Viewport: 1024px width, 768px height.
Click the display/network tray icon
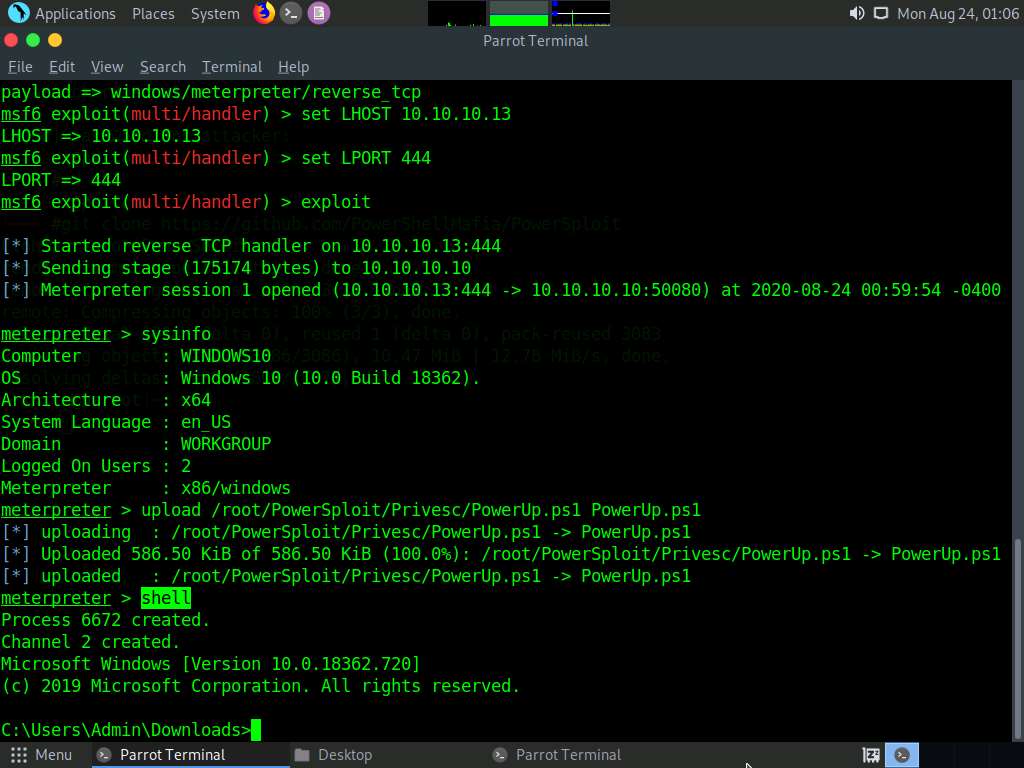[x=881, y=13]
